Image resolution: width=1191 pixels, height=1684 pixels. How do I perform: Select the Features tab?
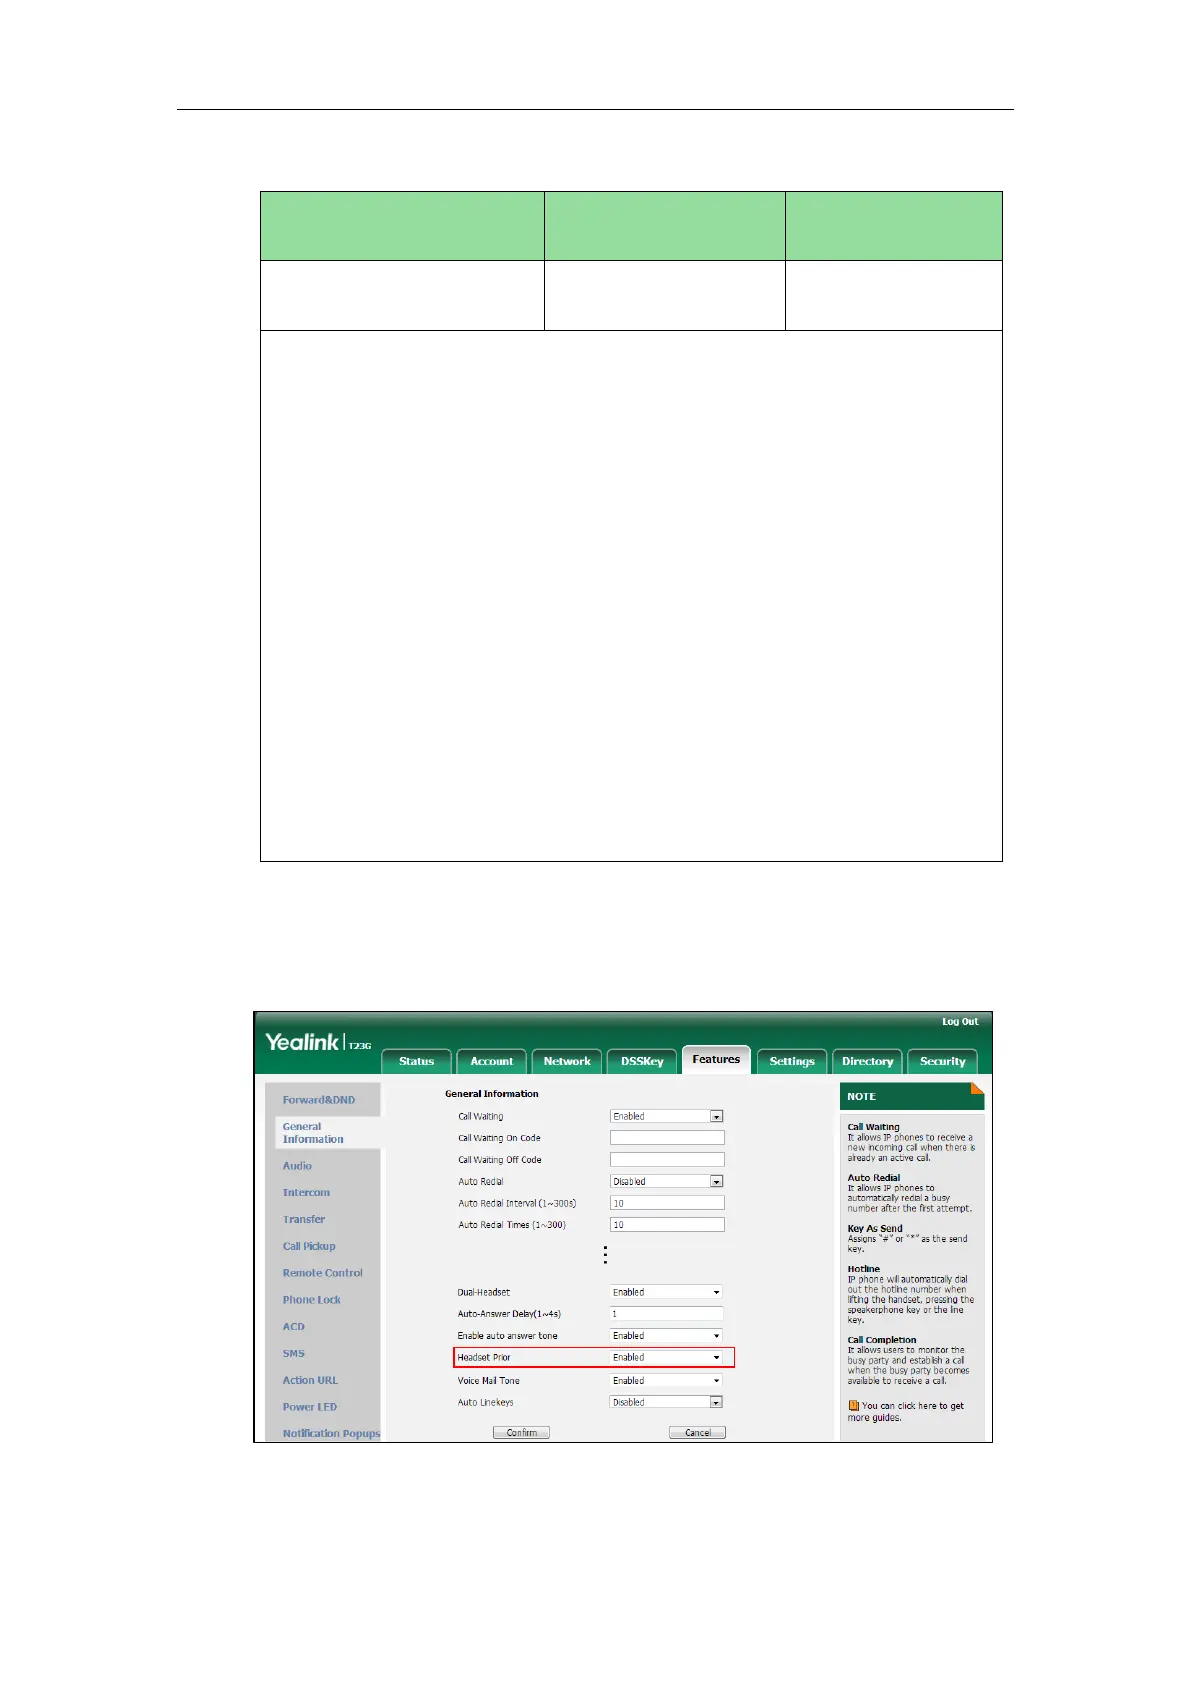[716, 1059]
